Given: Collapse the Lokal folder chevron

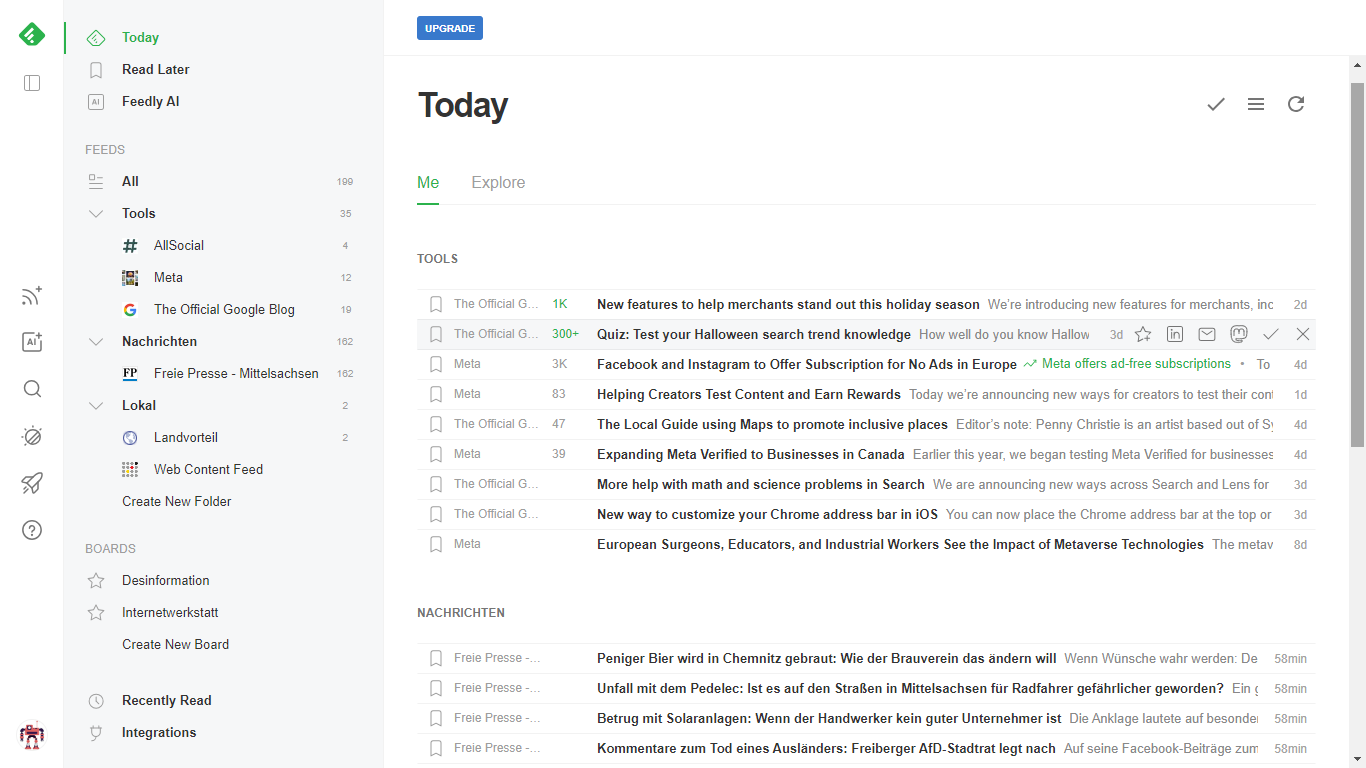Looking at the screenshot, I should coord(96,405).
